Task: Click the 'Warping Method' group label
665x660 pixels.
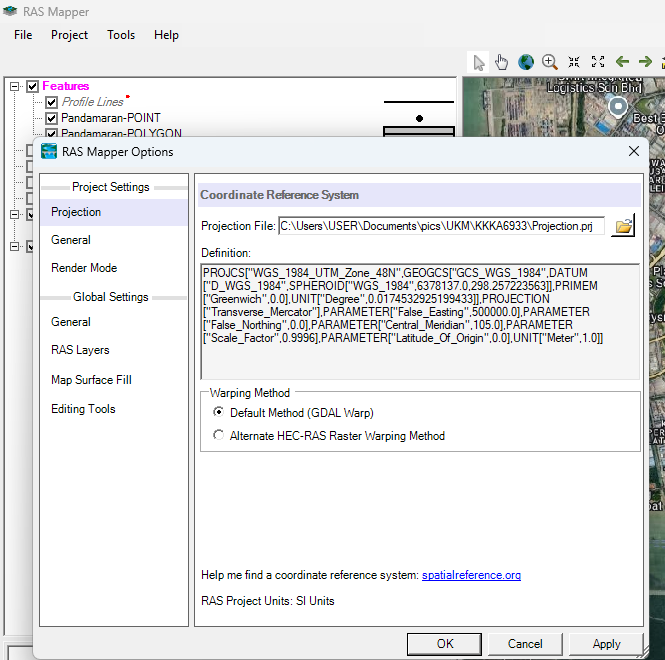Action: (250, 393)
